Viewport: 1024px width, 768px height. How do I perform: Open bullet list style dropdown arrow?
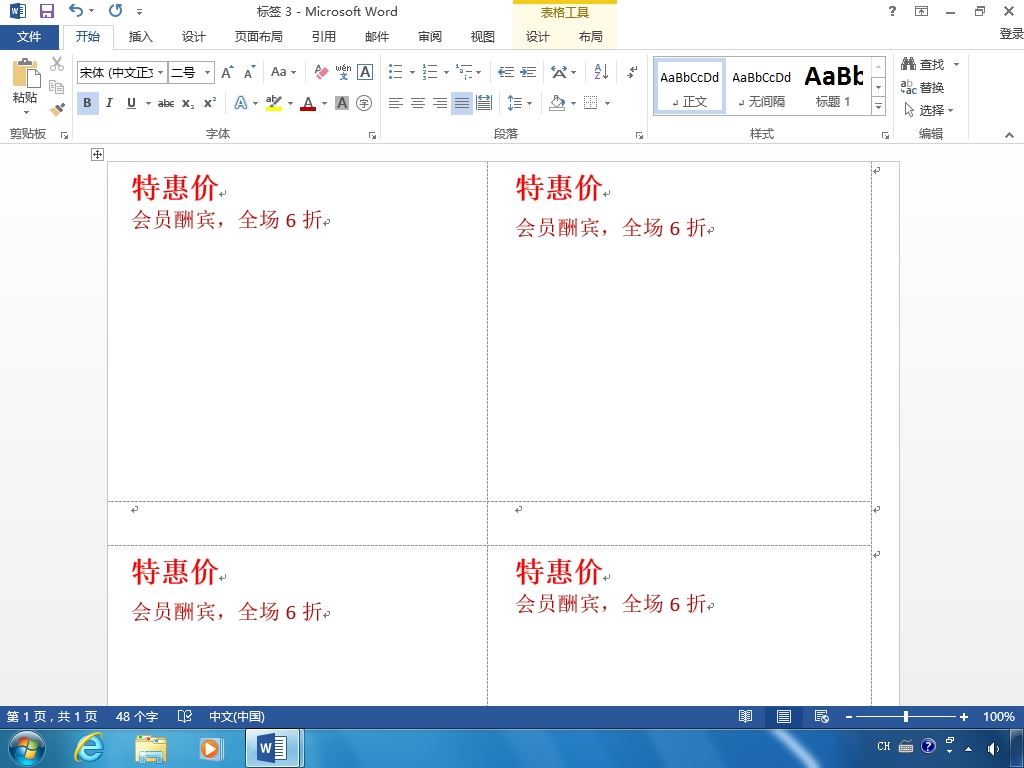[412, 72]
